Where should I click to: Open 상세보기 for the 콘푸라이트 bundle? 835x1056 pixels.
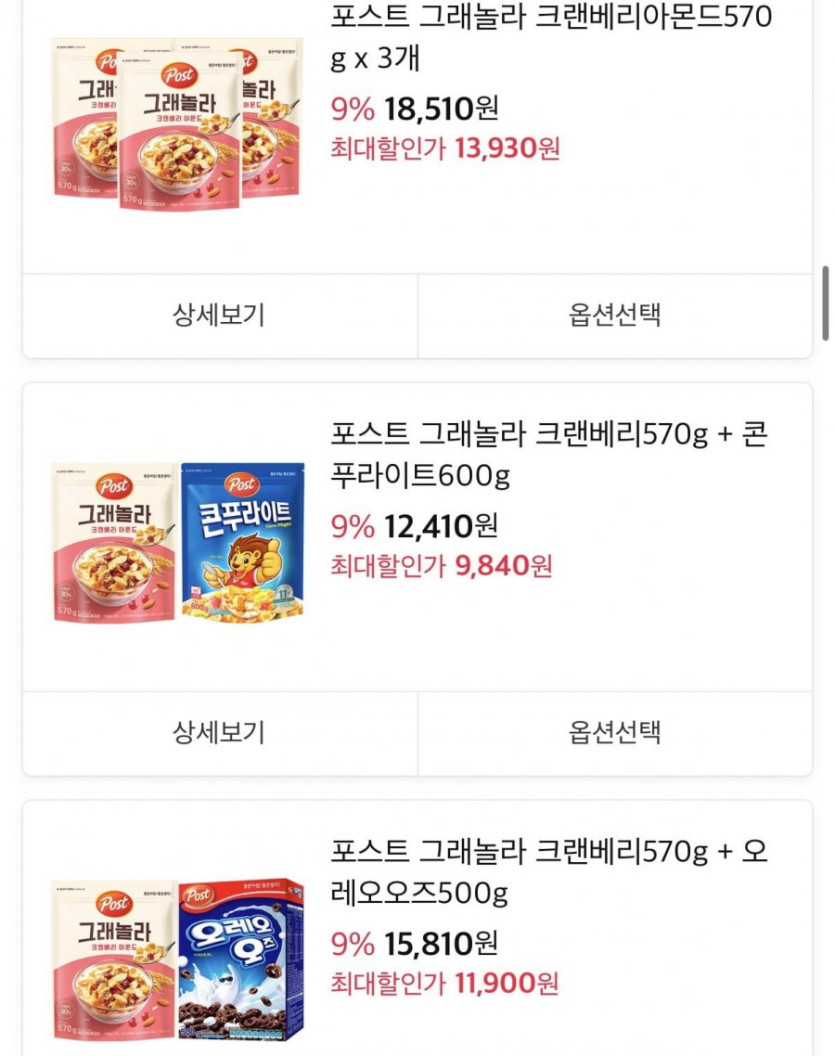[219, 733]
